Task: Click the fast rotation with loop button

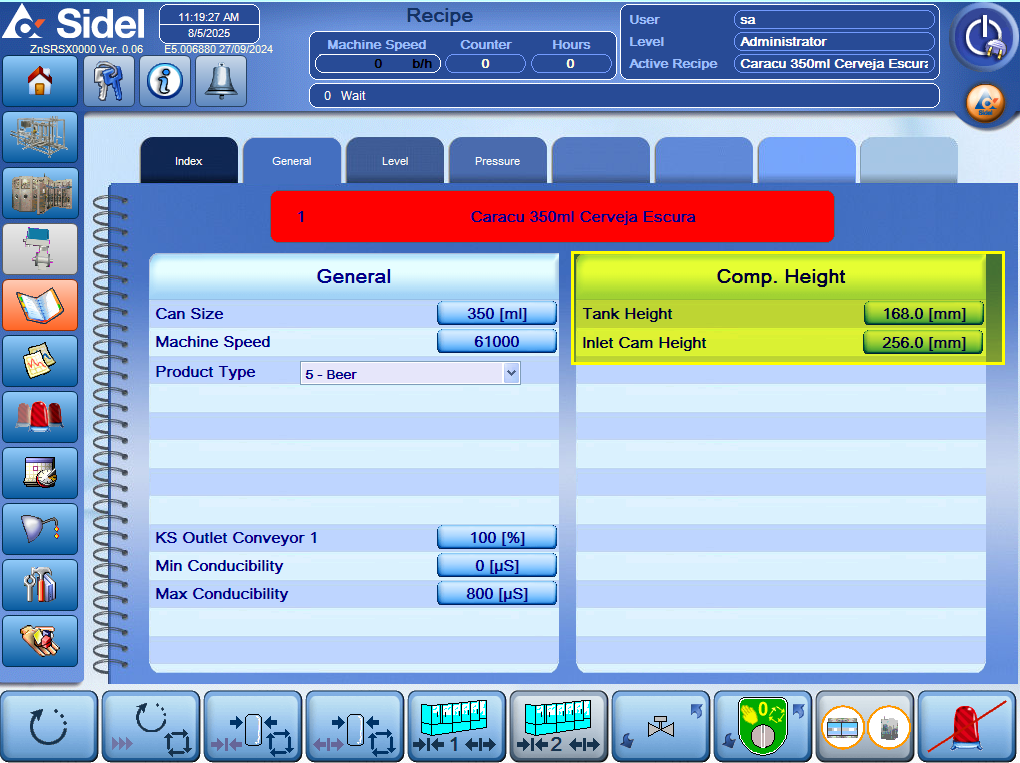Action: click(x=151, y=726)
